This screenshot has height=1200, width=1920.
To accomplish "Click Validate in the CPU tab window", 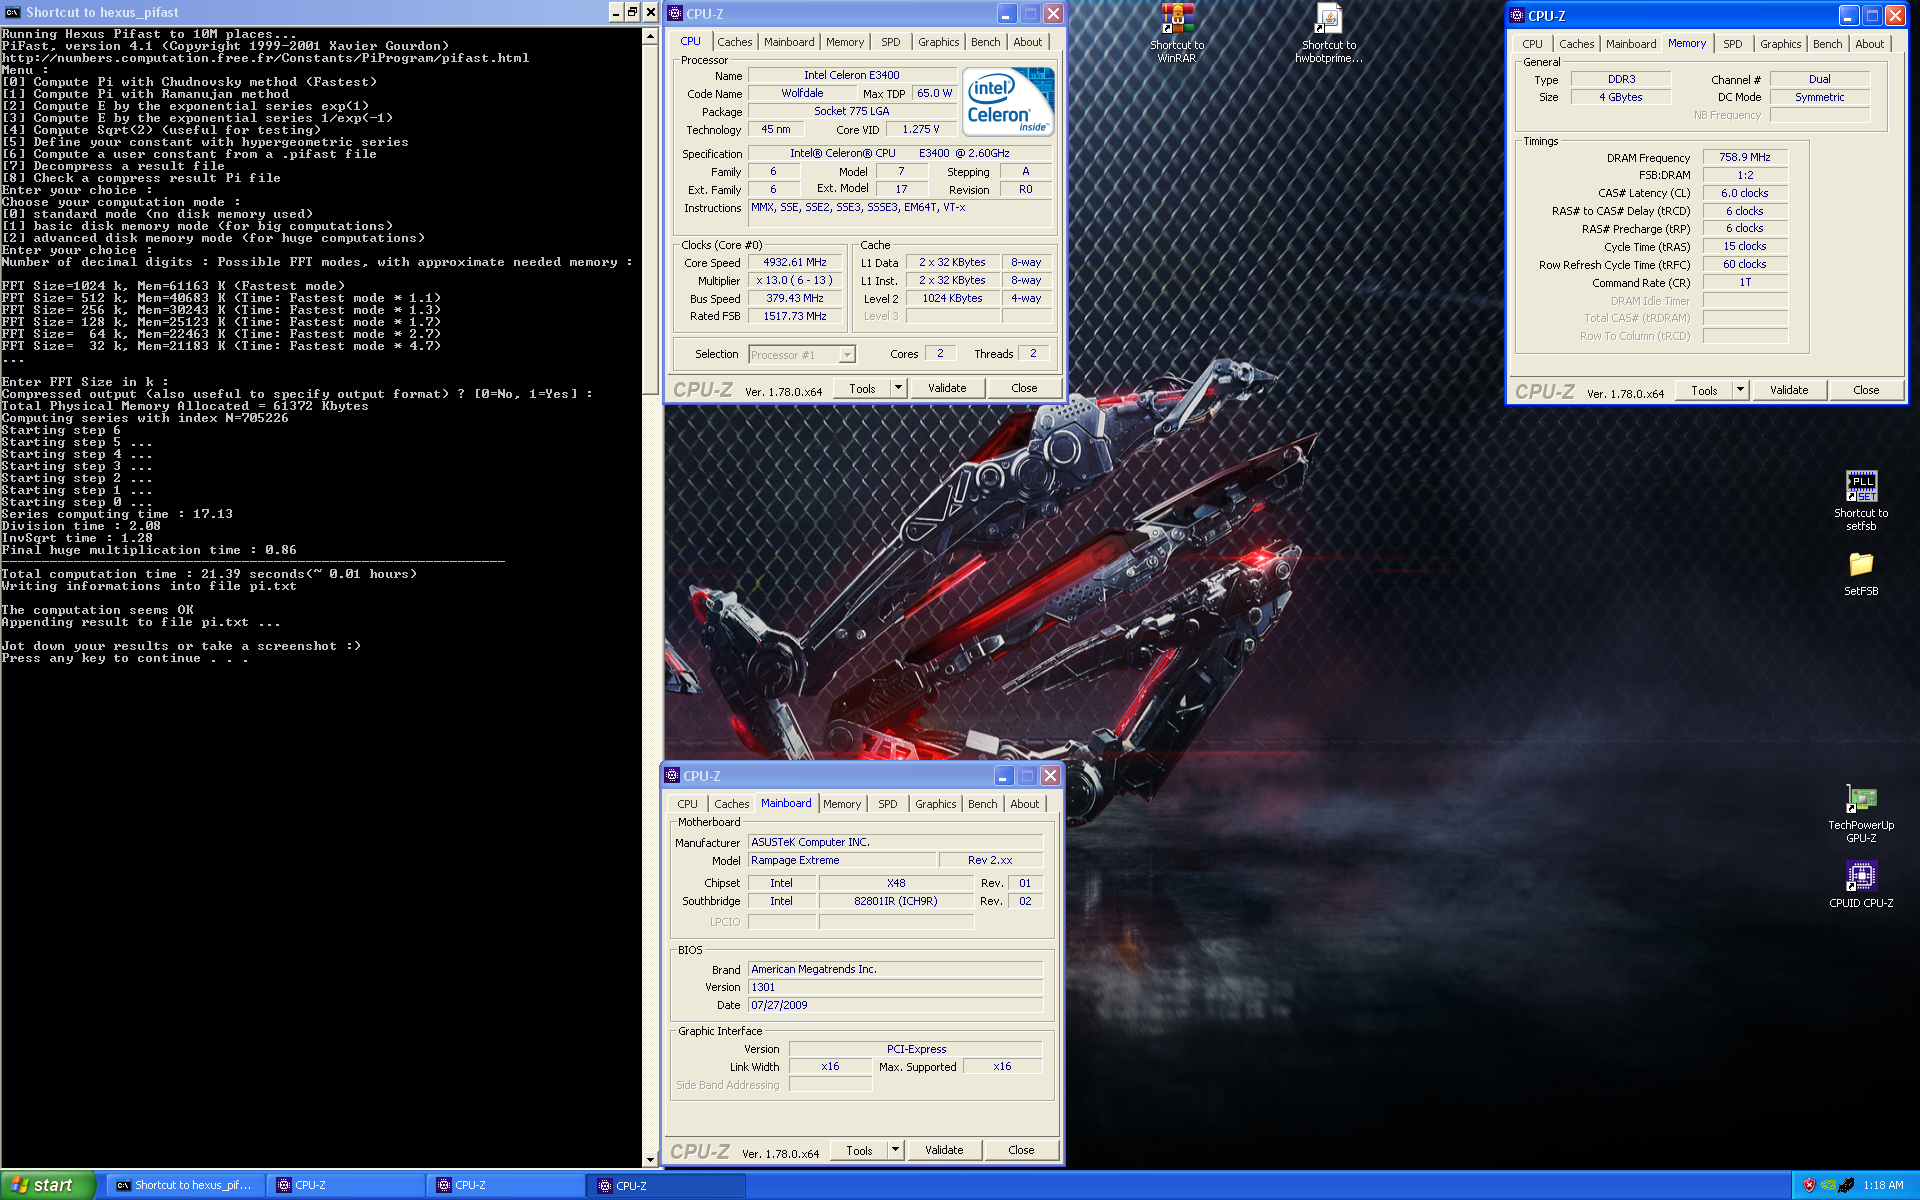I will click(947, 388).
